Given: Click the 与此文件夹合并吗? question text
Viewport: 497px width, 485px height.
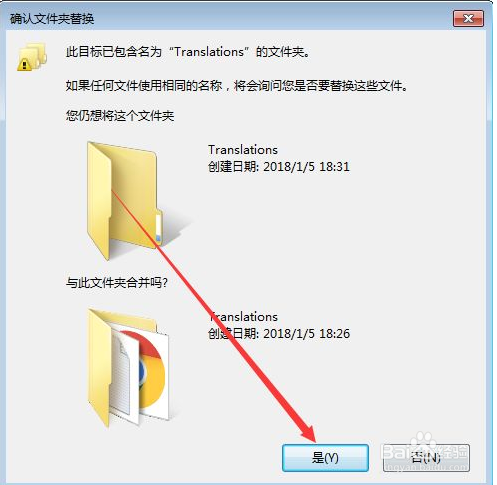Looking at the screenshot, I should pos(117,283).
